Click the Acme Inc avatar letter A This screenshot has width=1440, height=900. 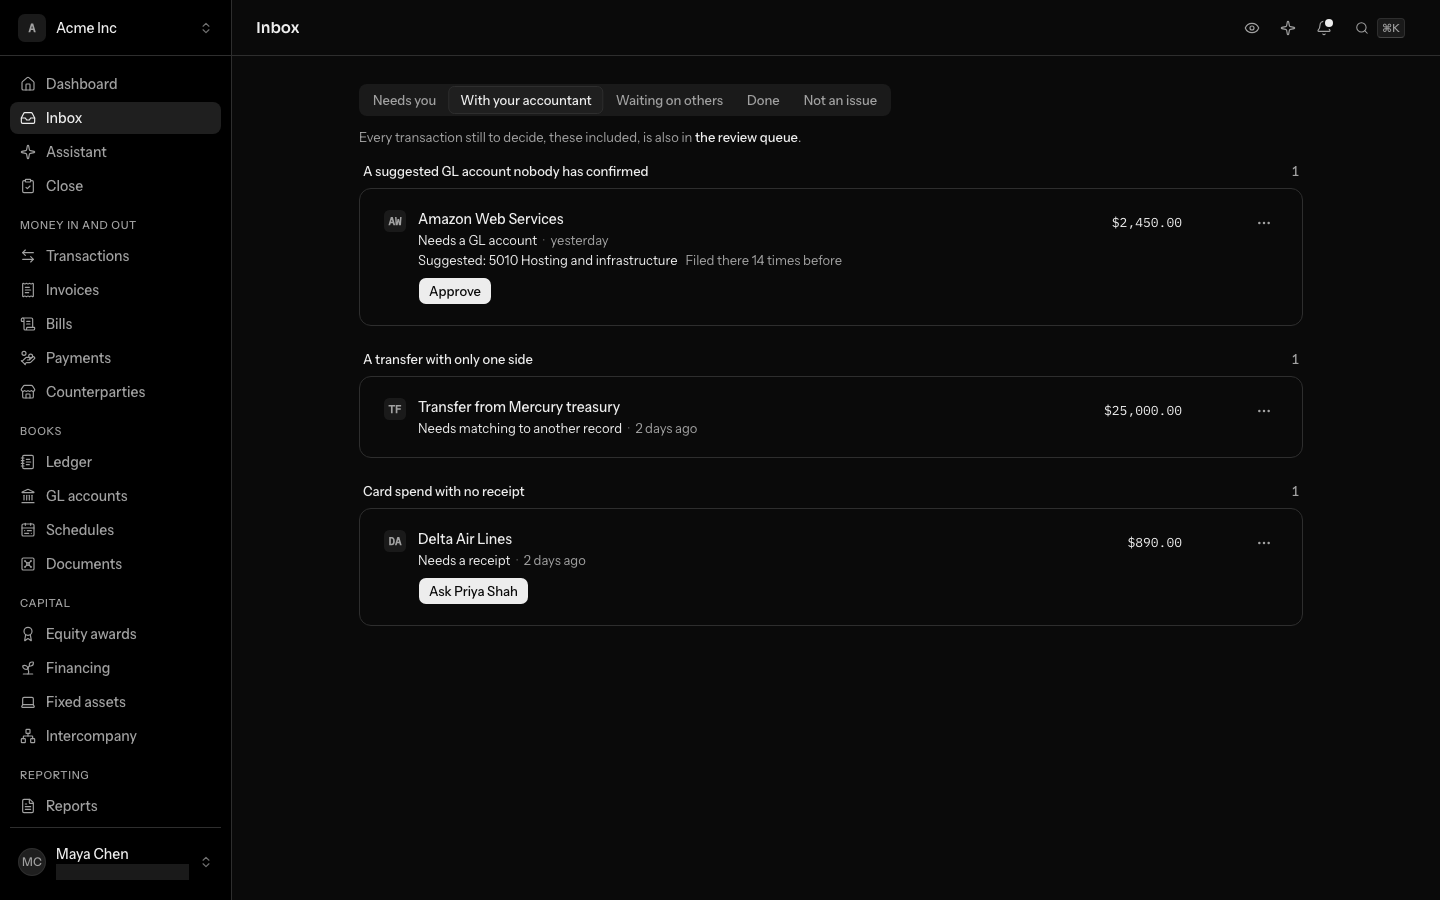[32, 28]
